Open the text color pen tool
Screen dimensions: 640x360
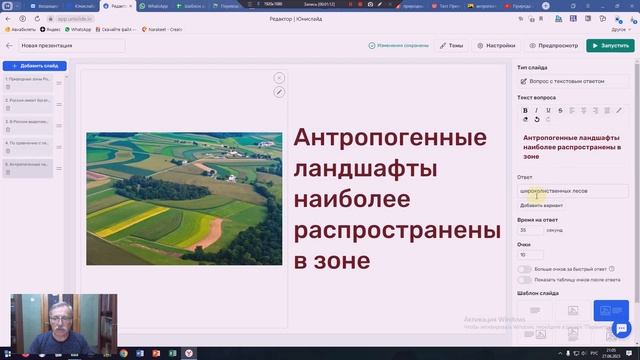[619, 111]
